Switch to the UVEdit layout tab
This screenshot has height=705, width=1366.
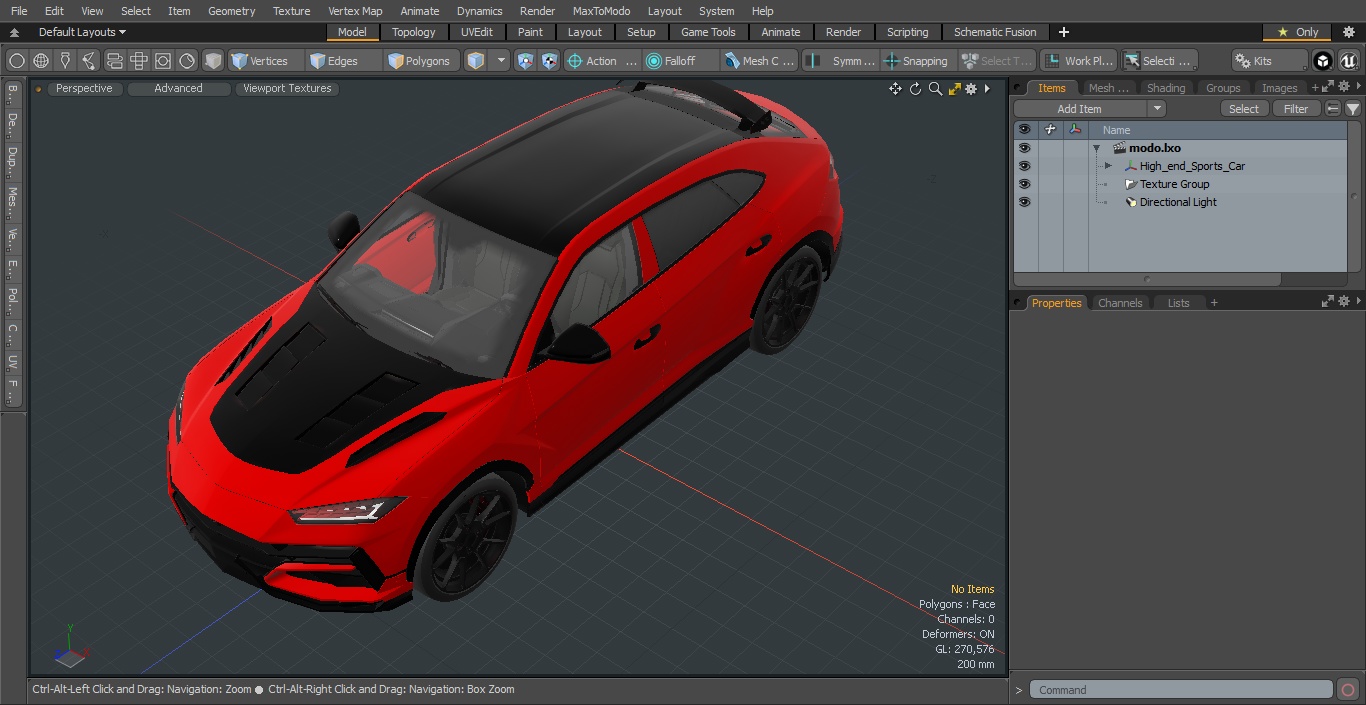pyautogui.click(x=477, y=32)
